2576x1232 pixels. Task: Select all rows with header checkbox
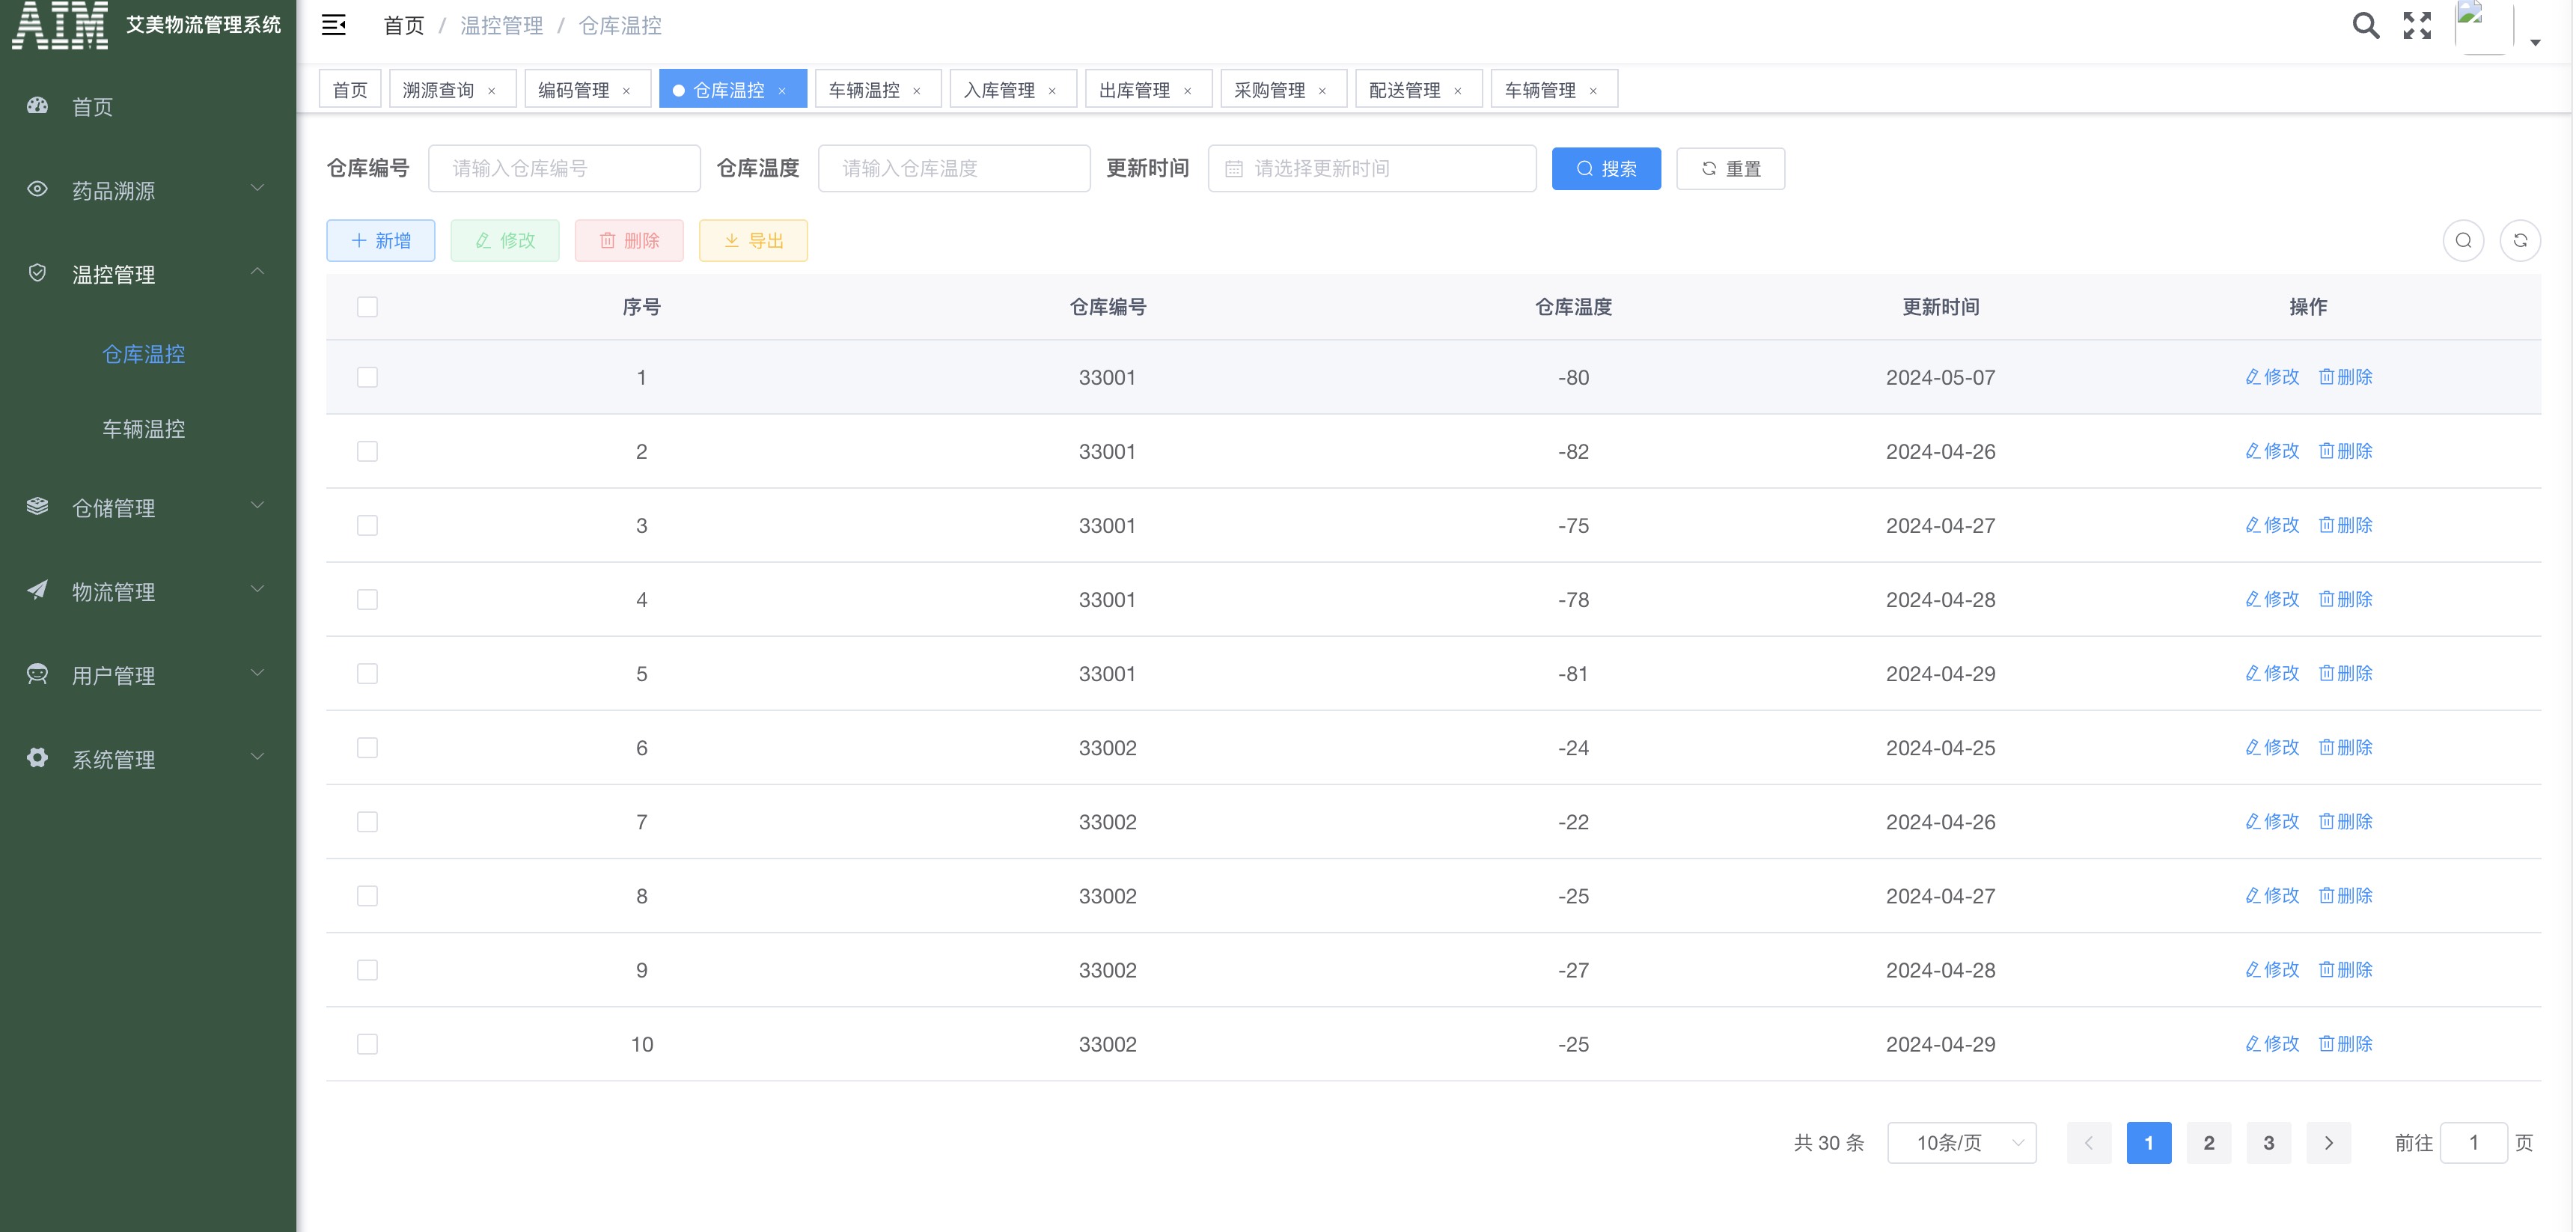pyautogui.click(x=367, y=307)
